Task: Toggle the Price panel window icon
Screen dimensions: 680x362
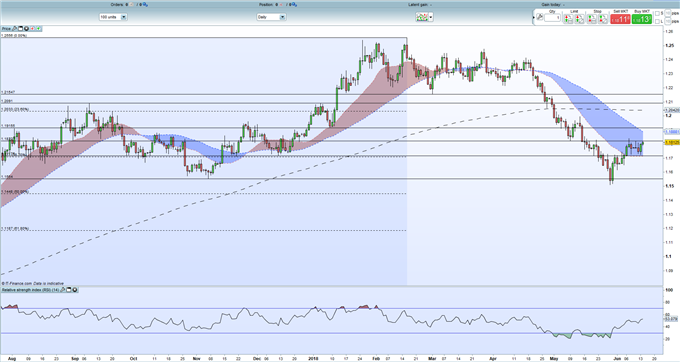Action: 20,29
